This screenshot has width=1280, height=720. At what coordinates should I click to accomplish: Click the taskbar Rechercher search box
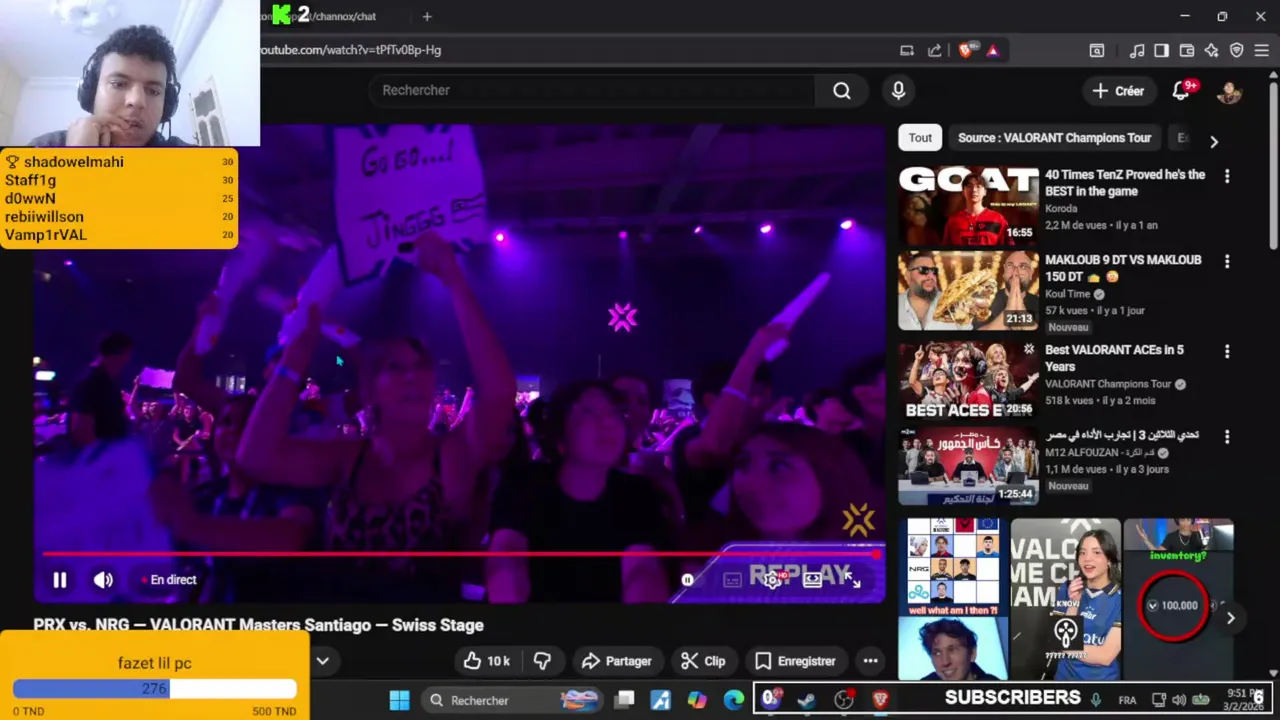512,700
